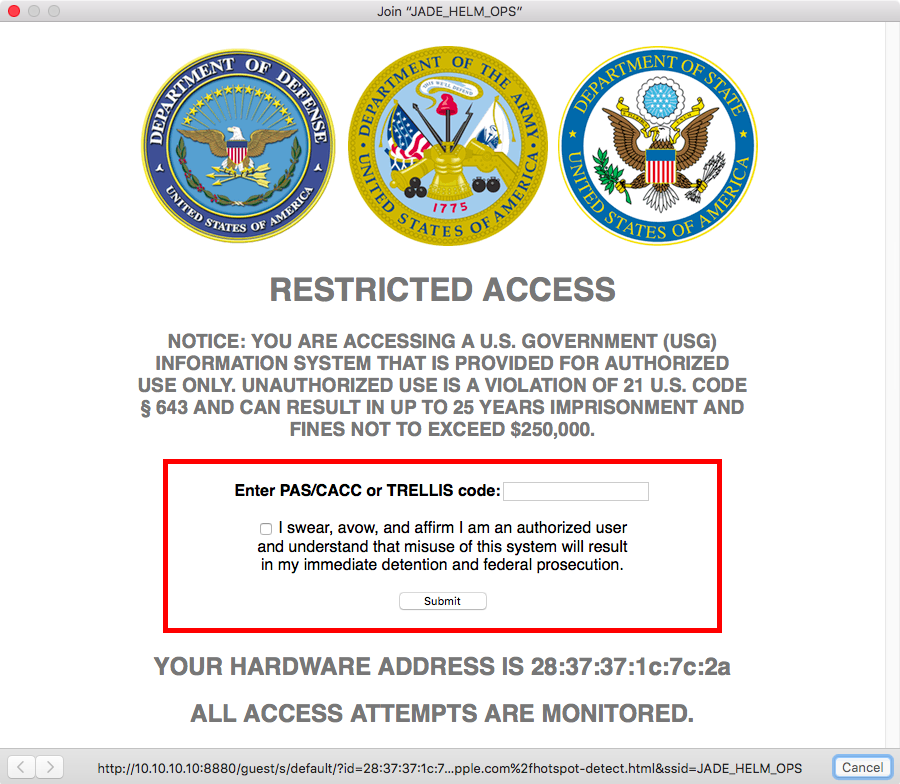Submit the access code form
The height and width of the screenshot is (784, 900).
443,601
